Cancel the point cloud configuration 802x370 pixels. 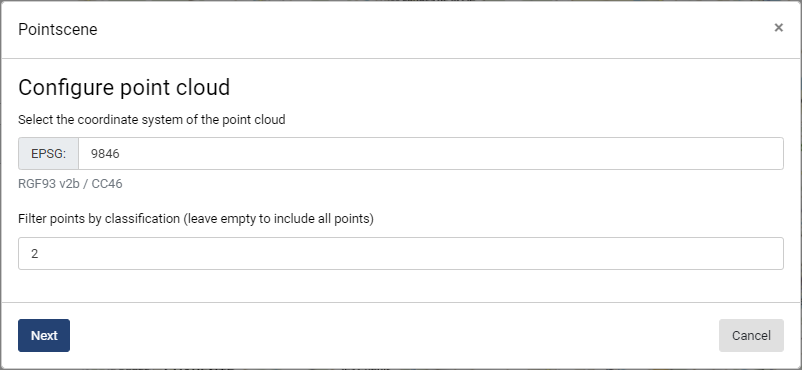[751, 336]
